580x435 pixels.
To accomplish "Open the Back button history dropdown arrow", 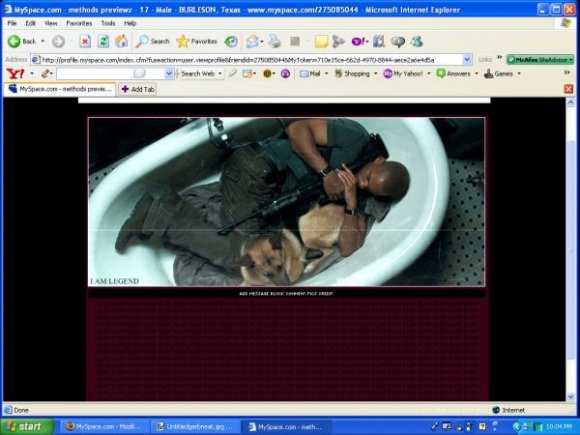I will (x=43, y=41).
